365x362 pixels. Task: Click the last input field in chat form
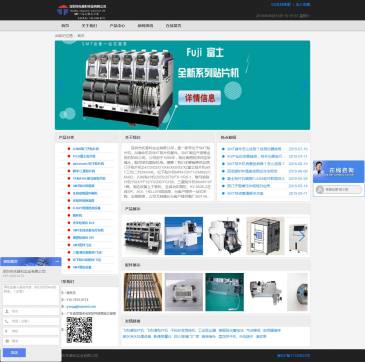31,341
